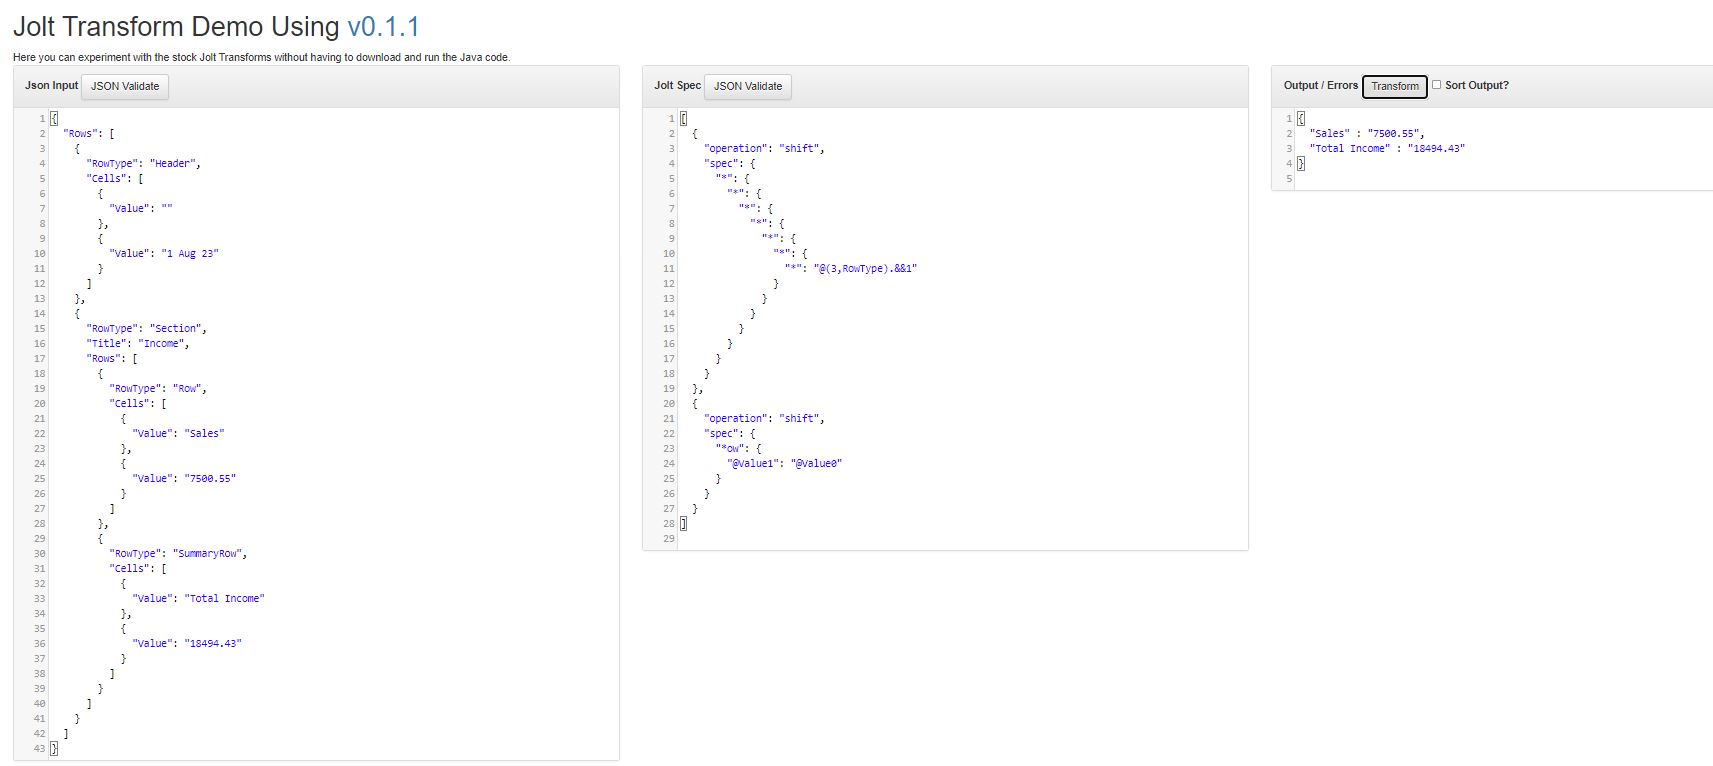The width and height of the screenshot is (1713, 766).
Task: Click the "RowType": "SummaryRow" line
Action: [x=178, y=553]
